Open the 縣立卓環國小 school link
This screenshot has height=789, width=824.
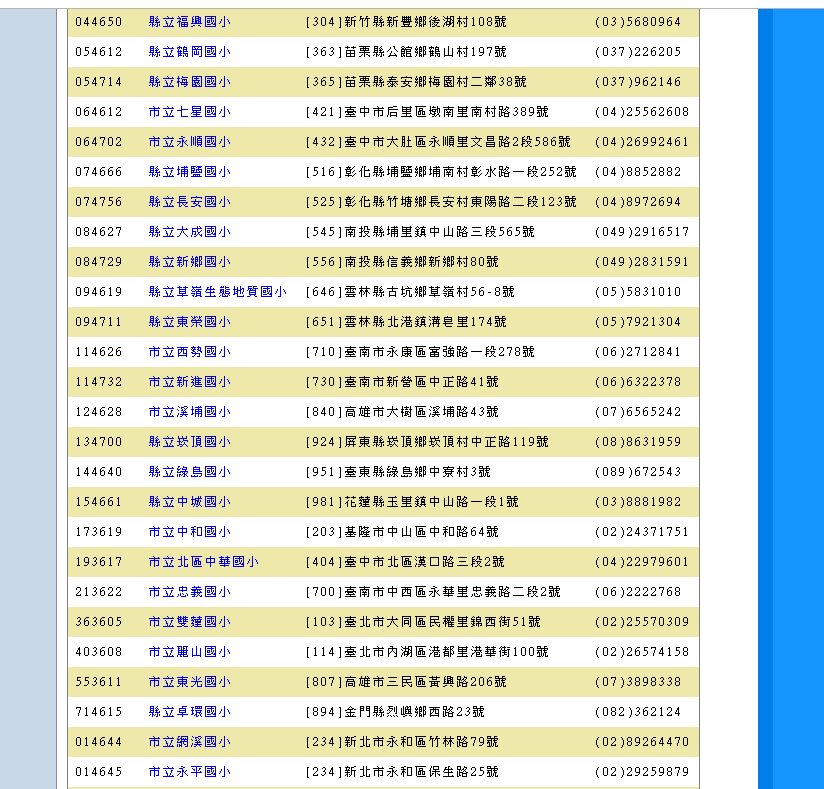click(189, 712)
